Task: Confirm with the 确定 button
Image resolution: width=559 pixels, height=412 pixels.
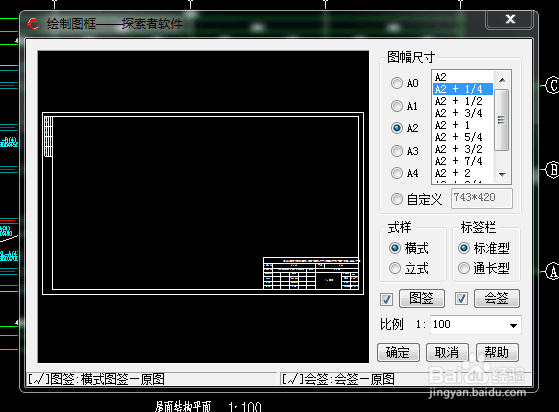Action: [x=398, y=352]
